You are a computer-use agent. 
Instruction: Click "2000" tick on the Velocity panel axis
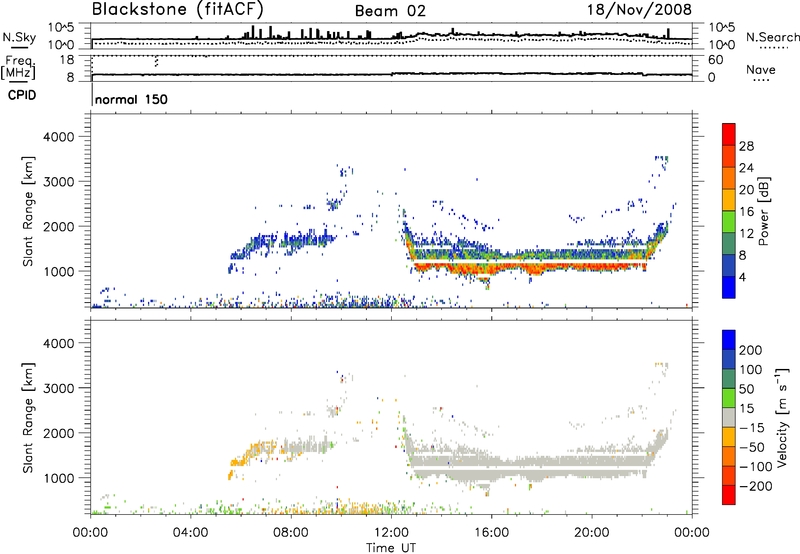59,433
